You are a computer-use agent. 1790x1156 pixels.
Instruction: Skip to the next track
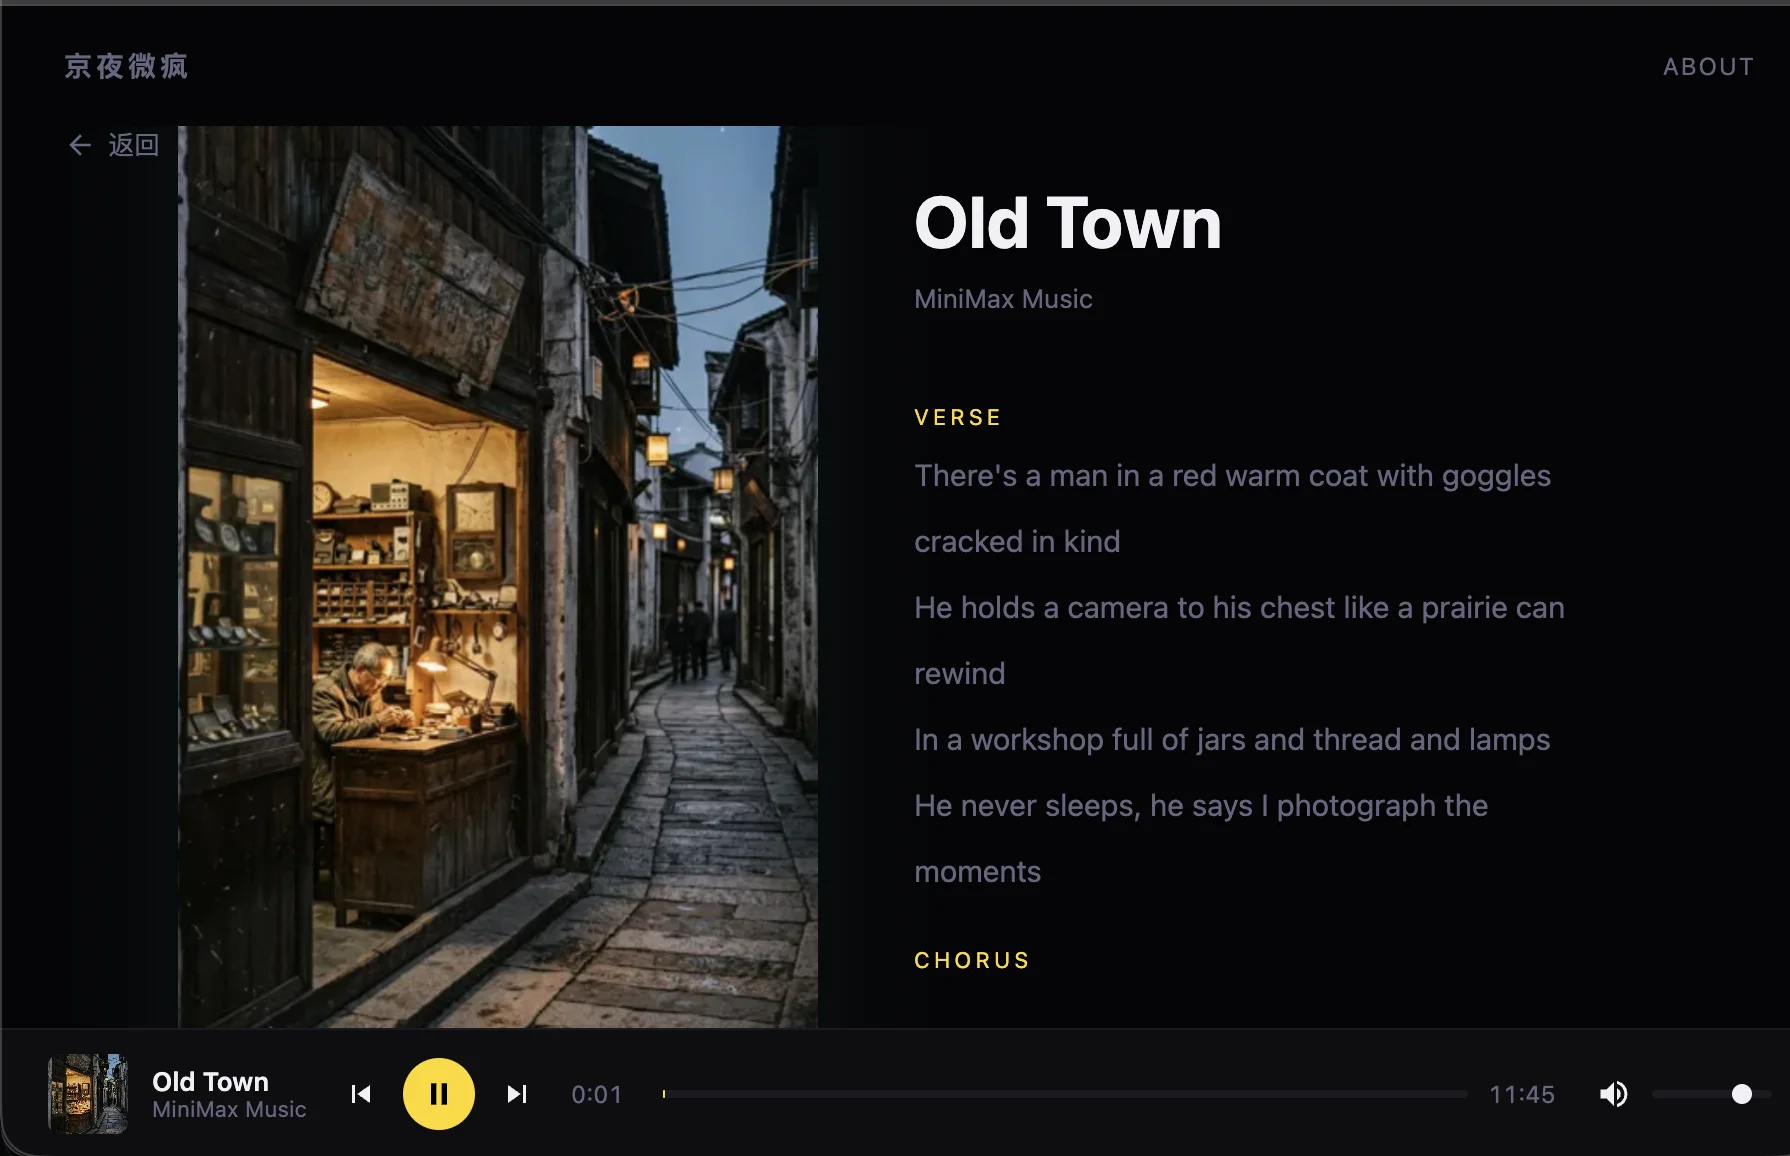click(516, 1094)
